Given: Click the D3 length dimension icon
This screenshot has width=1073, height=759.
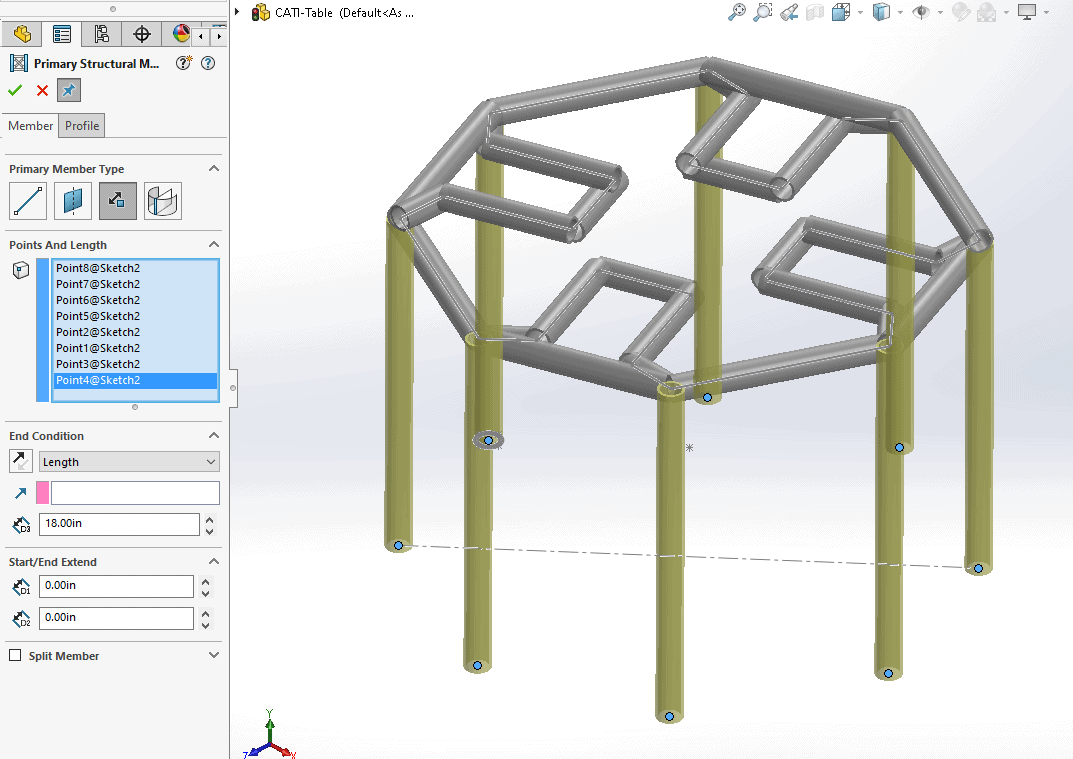Looking at the screenshot, I should (21, 525).
